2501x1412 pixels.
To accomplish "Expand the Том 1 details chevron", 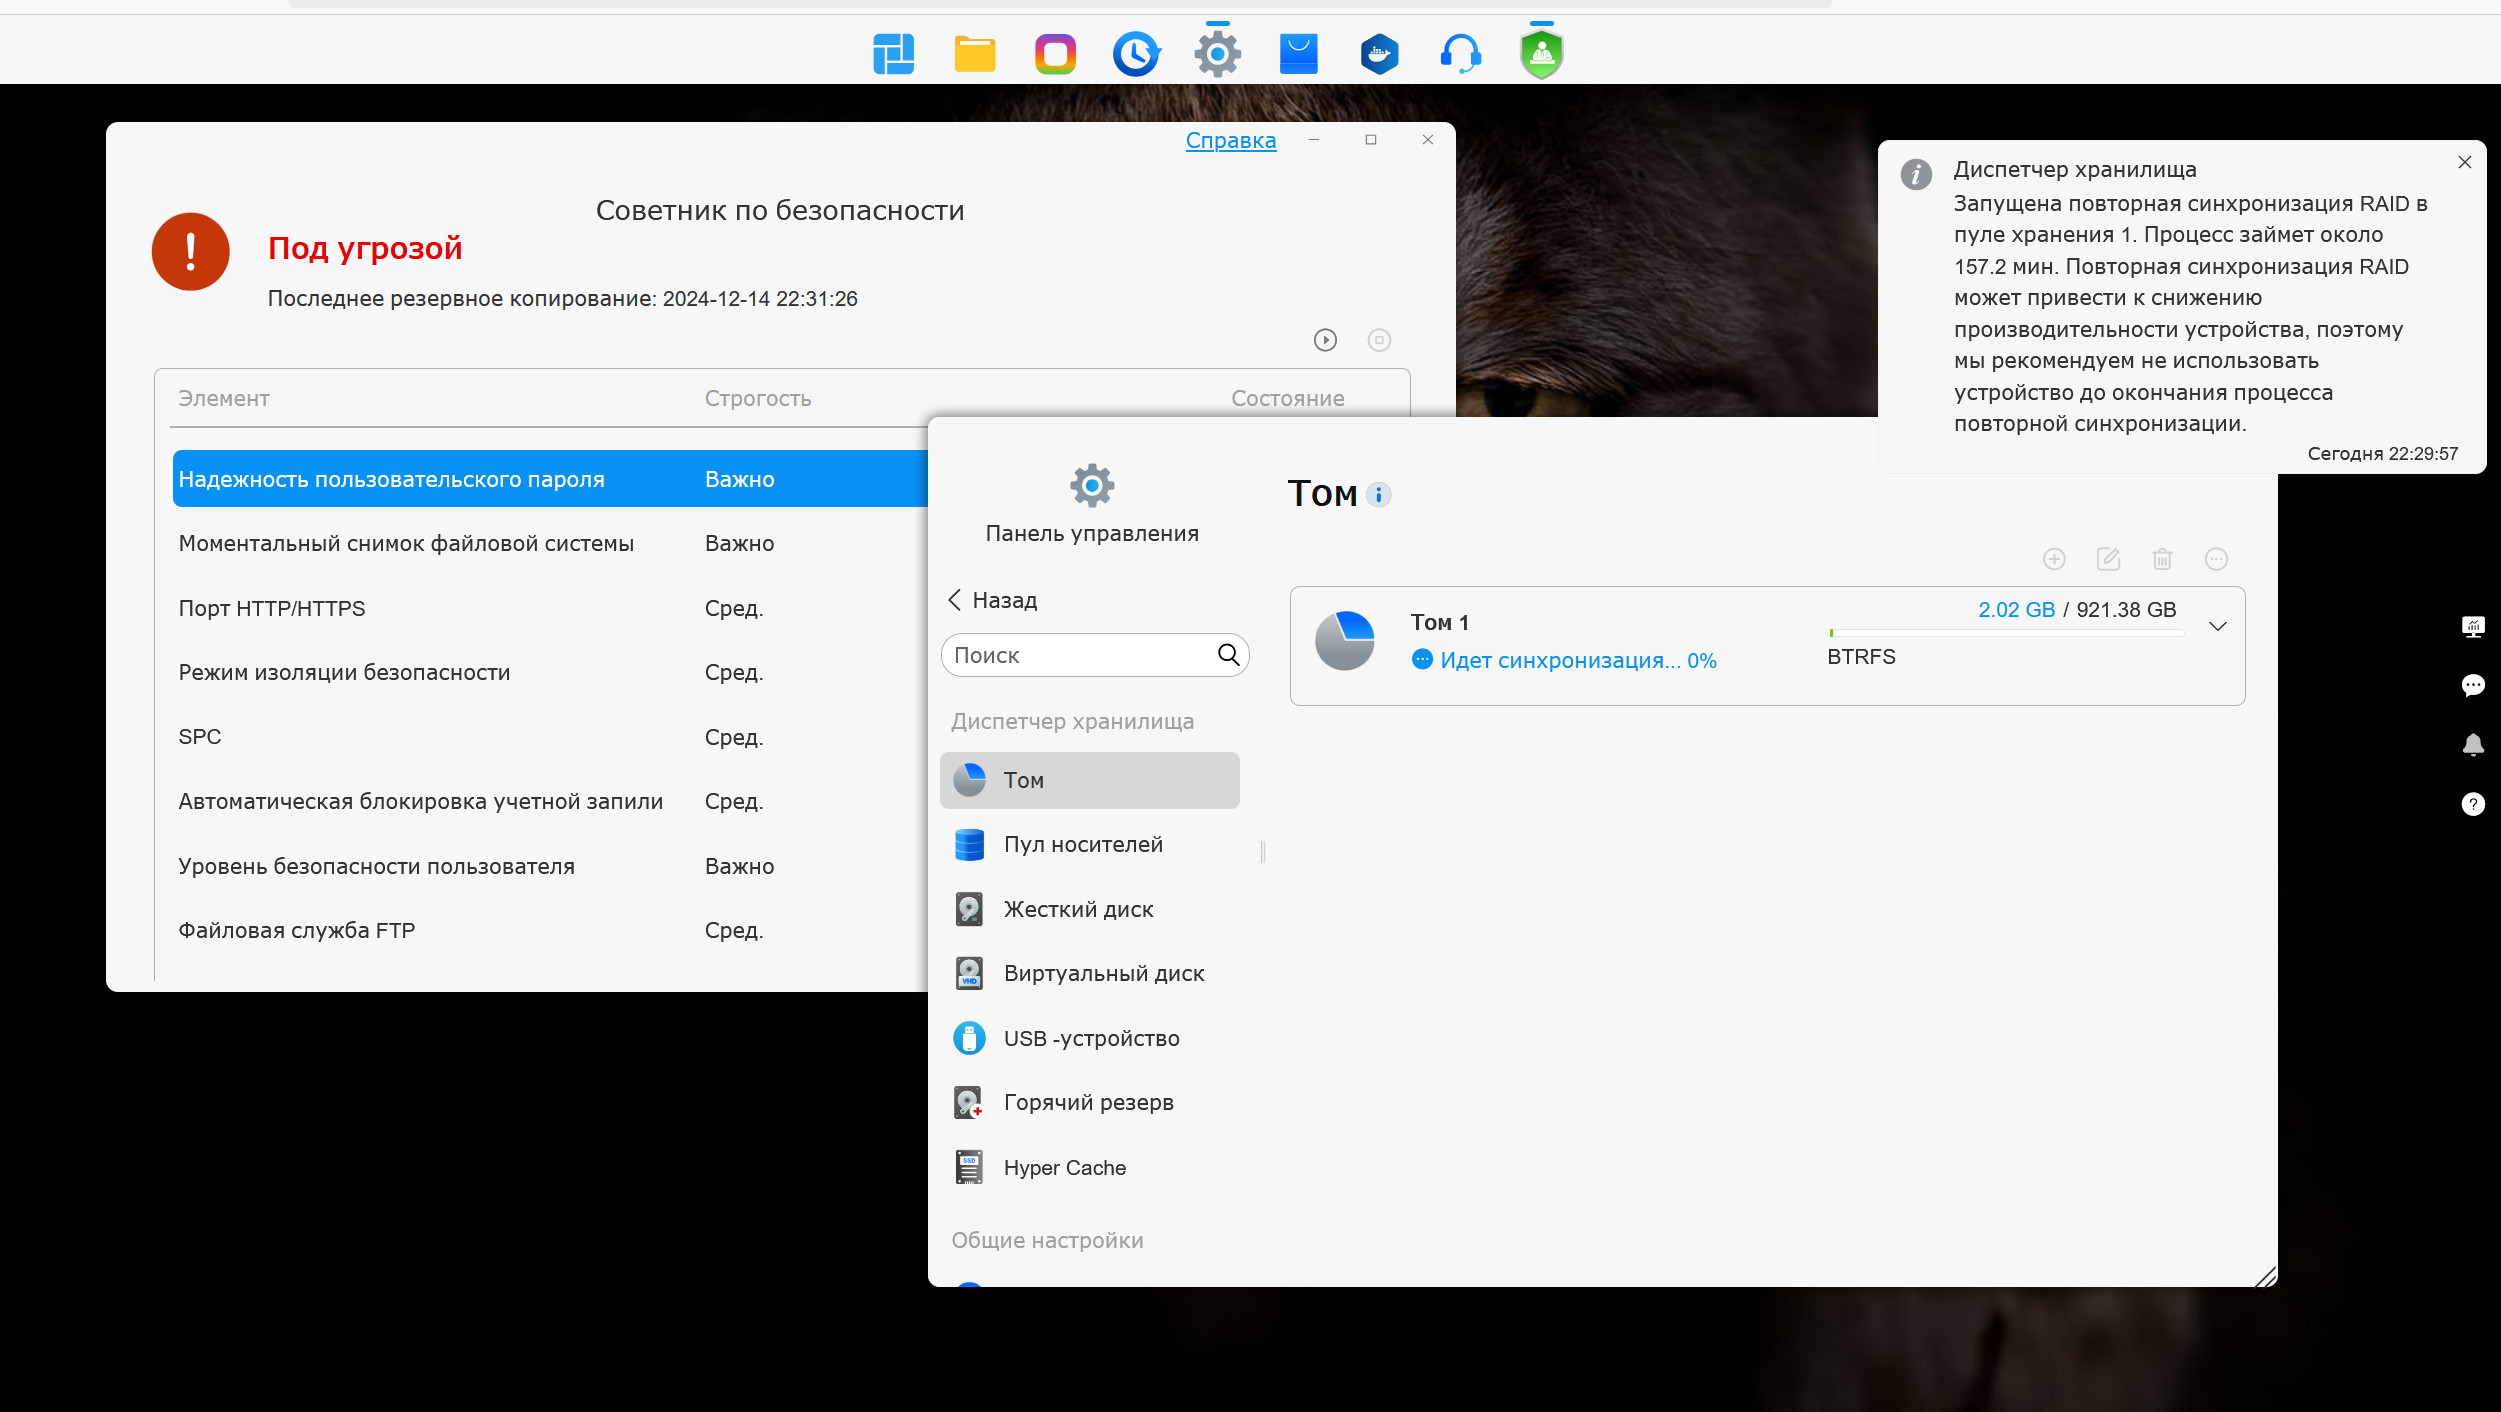I will pyautogui.click(x=2217, y=627).
